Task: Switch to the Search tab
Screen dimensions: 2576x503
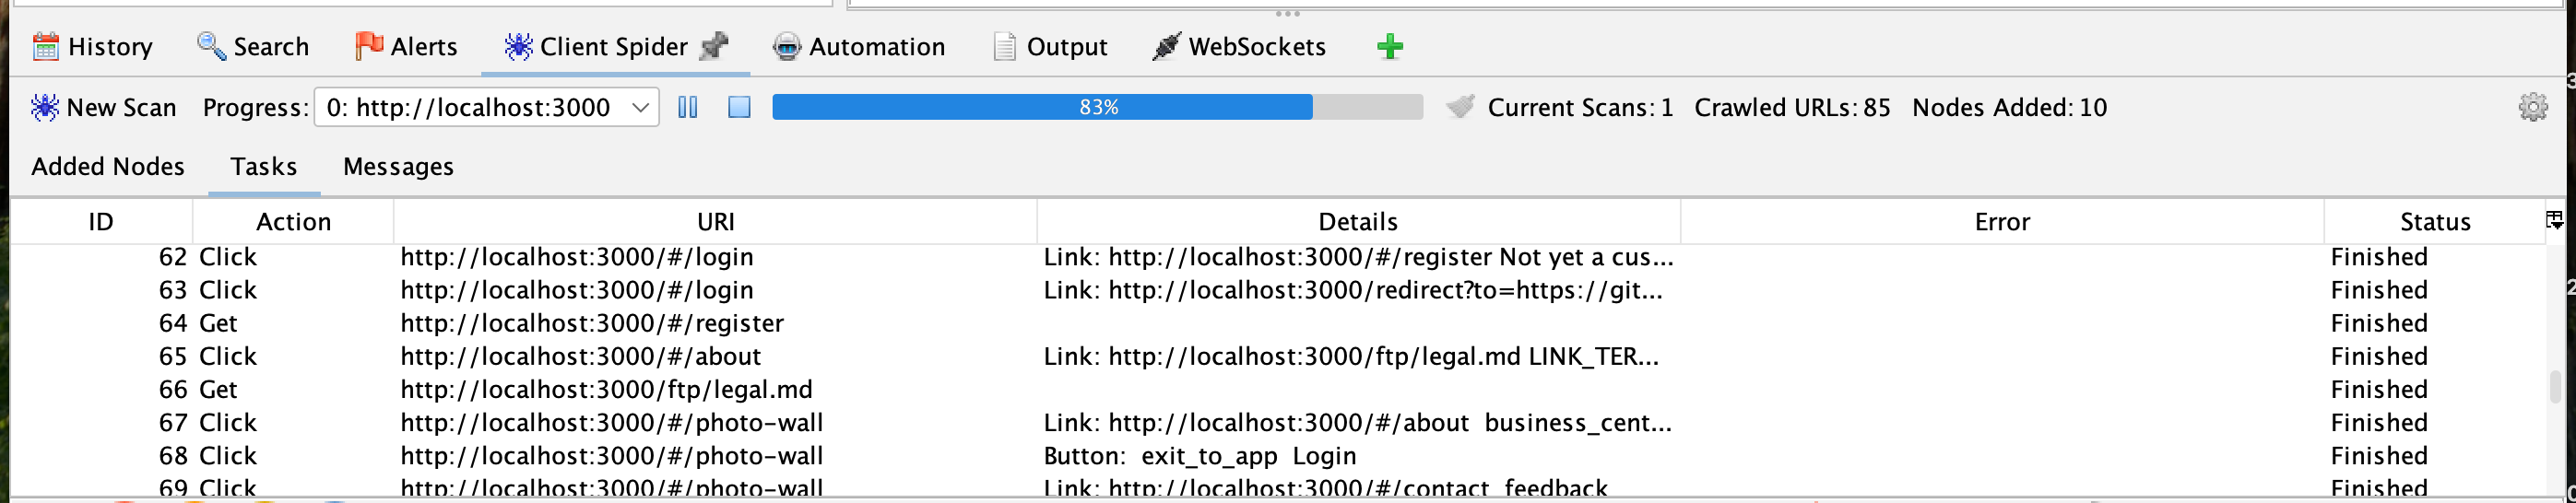Action: click(253, 47)
